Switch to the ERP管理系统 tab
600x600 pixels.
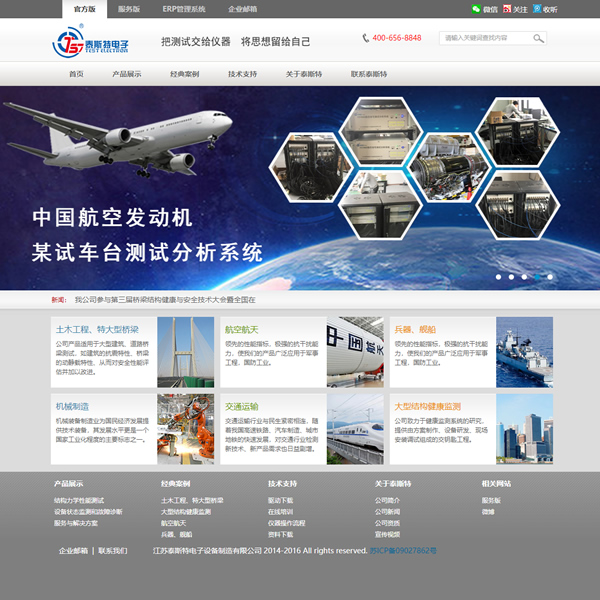183,8
